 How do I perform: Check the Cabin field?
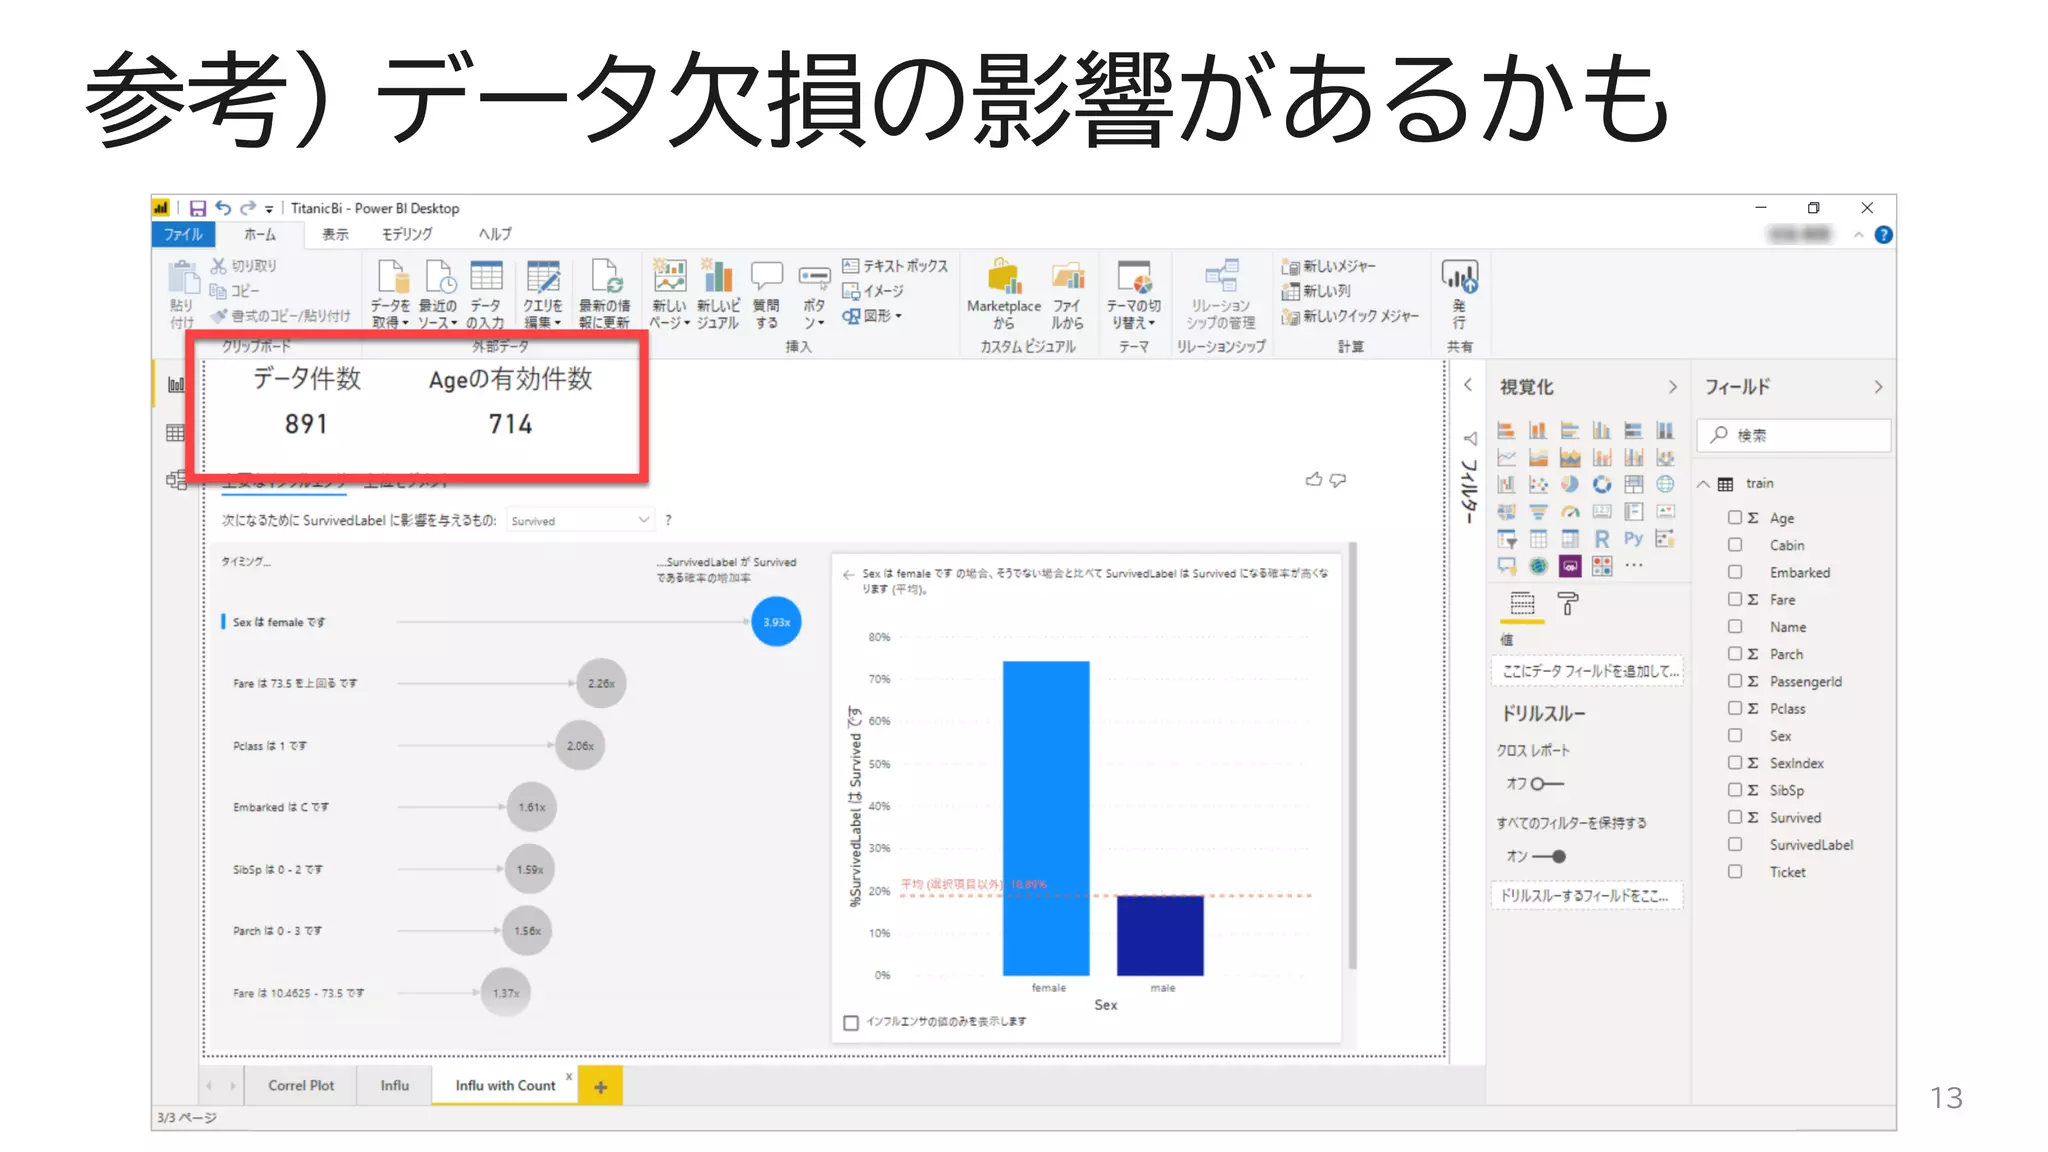pos(1735,545)
